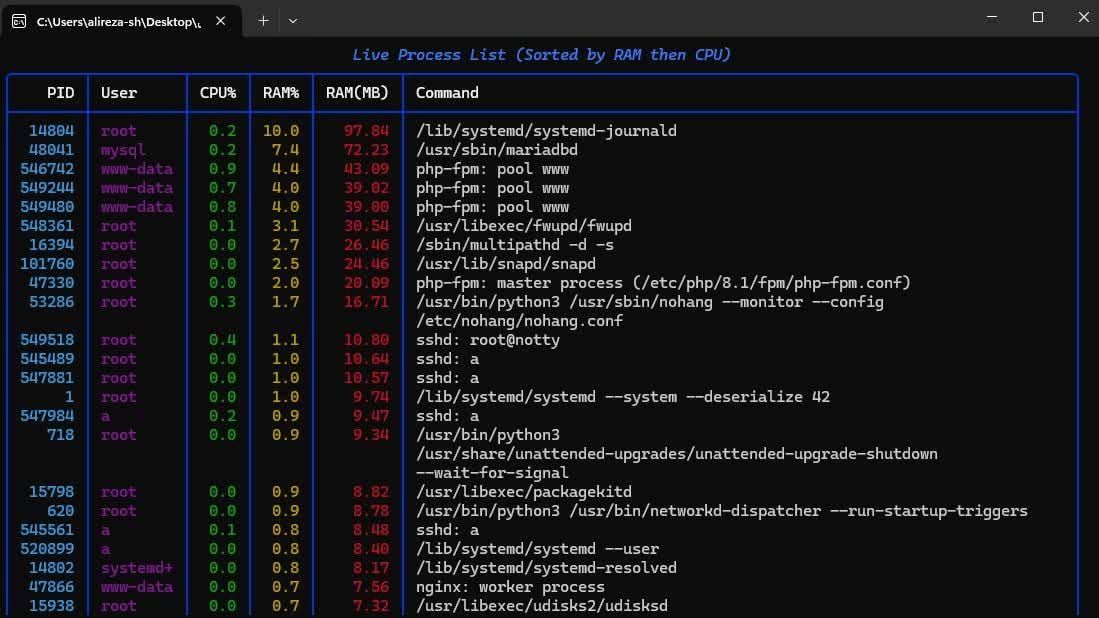Select the /usr/libexec/packagekitd command
The width and height of the screenshot is (1099, 618).
(524, 492)
